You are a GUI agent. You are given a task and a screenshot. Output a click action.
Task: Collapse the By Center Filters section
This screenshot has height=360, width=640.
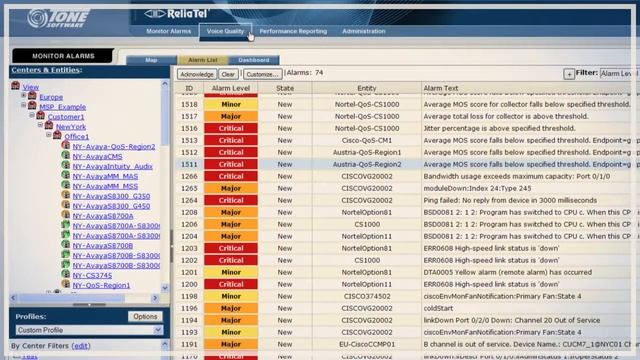click(165, 345)
